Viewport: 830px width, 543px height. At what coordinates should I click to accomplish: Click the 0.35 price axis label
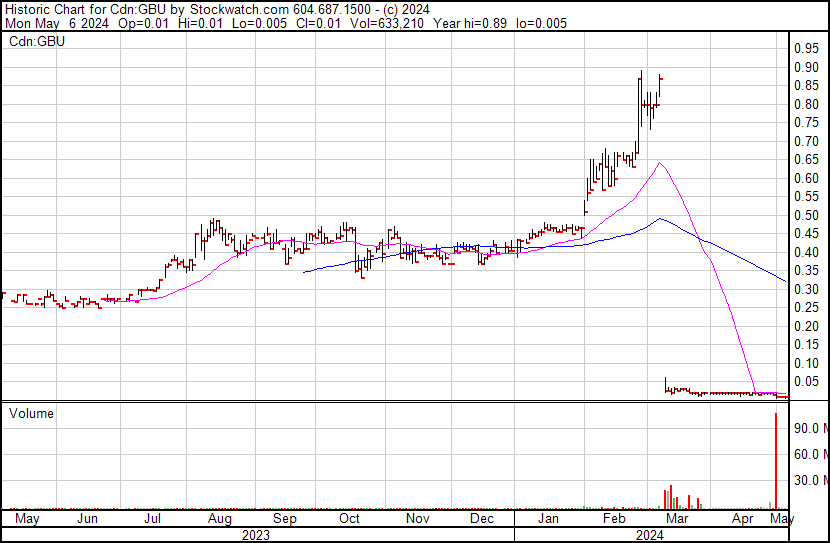click(x=806, y=270)
